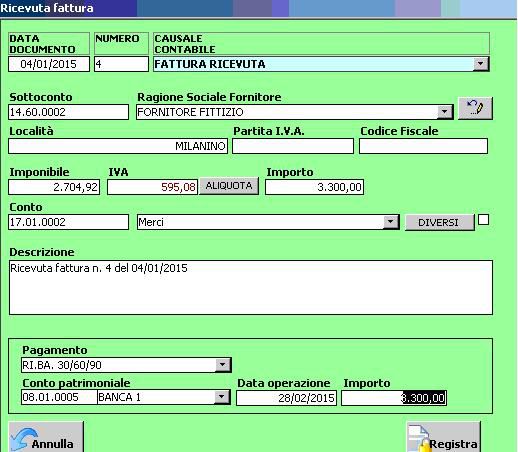
Task: Click the Descrizione text area
Action: click(x=251, y=287)
